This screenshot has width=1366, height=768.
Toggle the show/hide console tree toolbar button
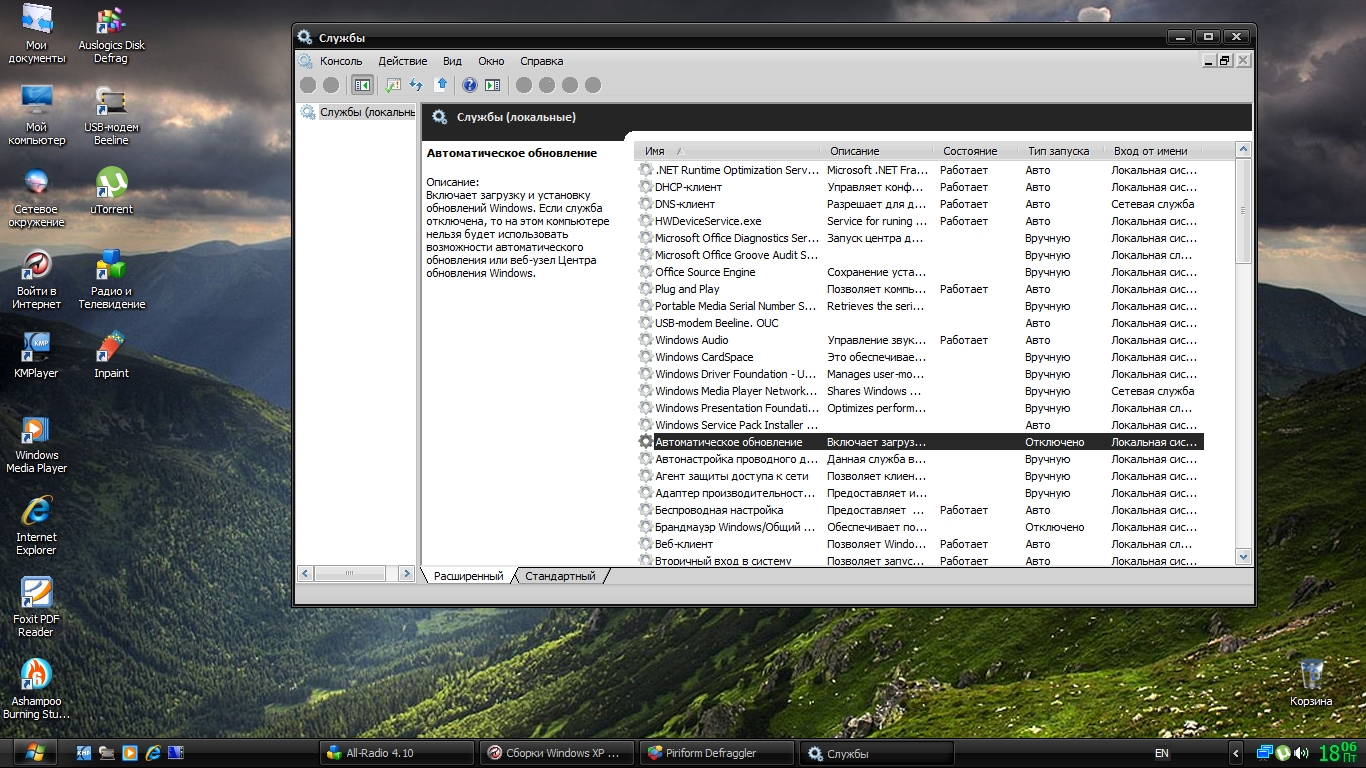pyautogui.click(x=362, y=85)
